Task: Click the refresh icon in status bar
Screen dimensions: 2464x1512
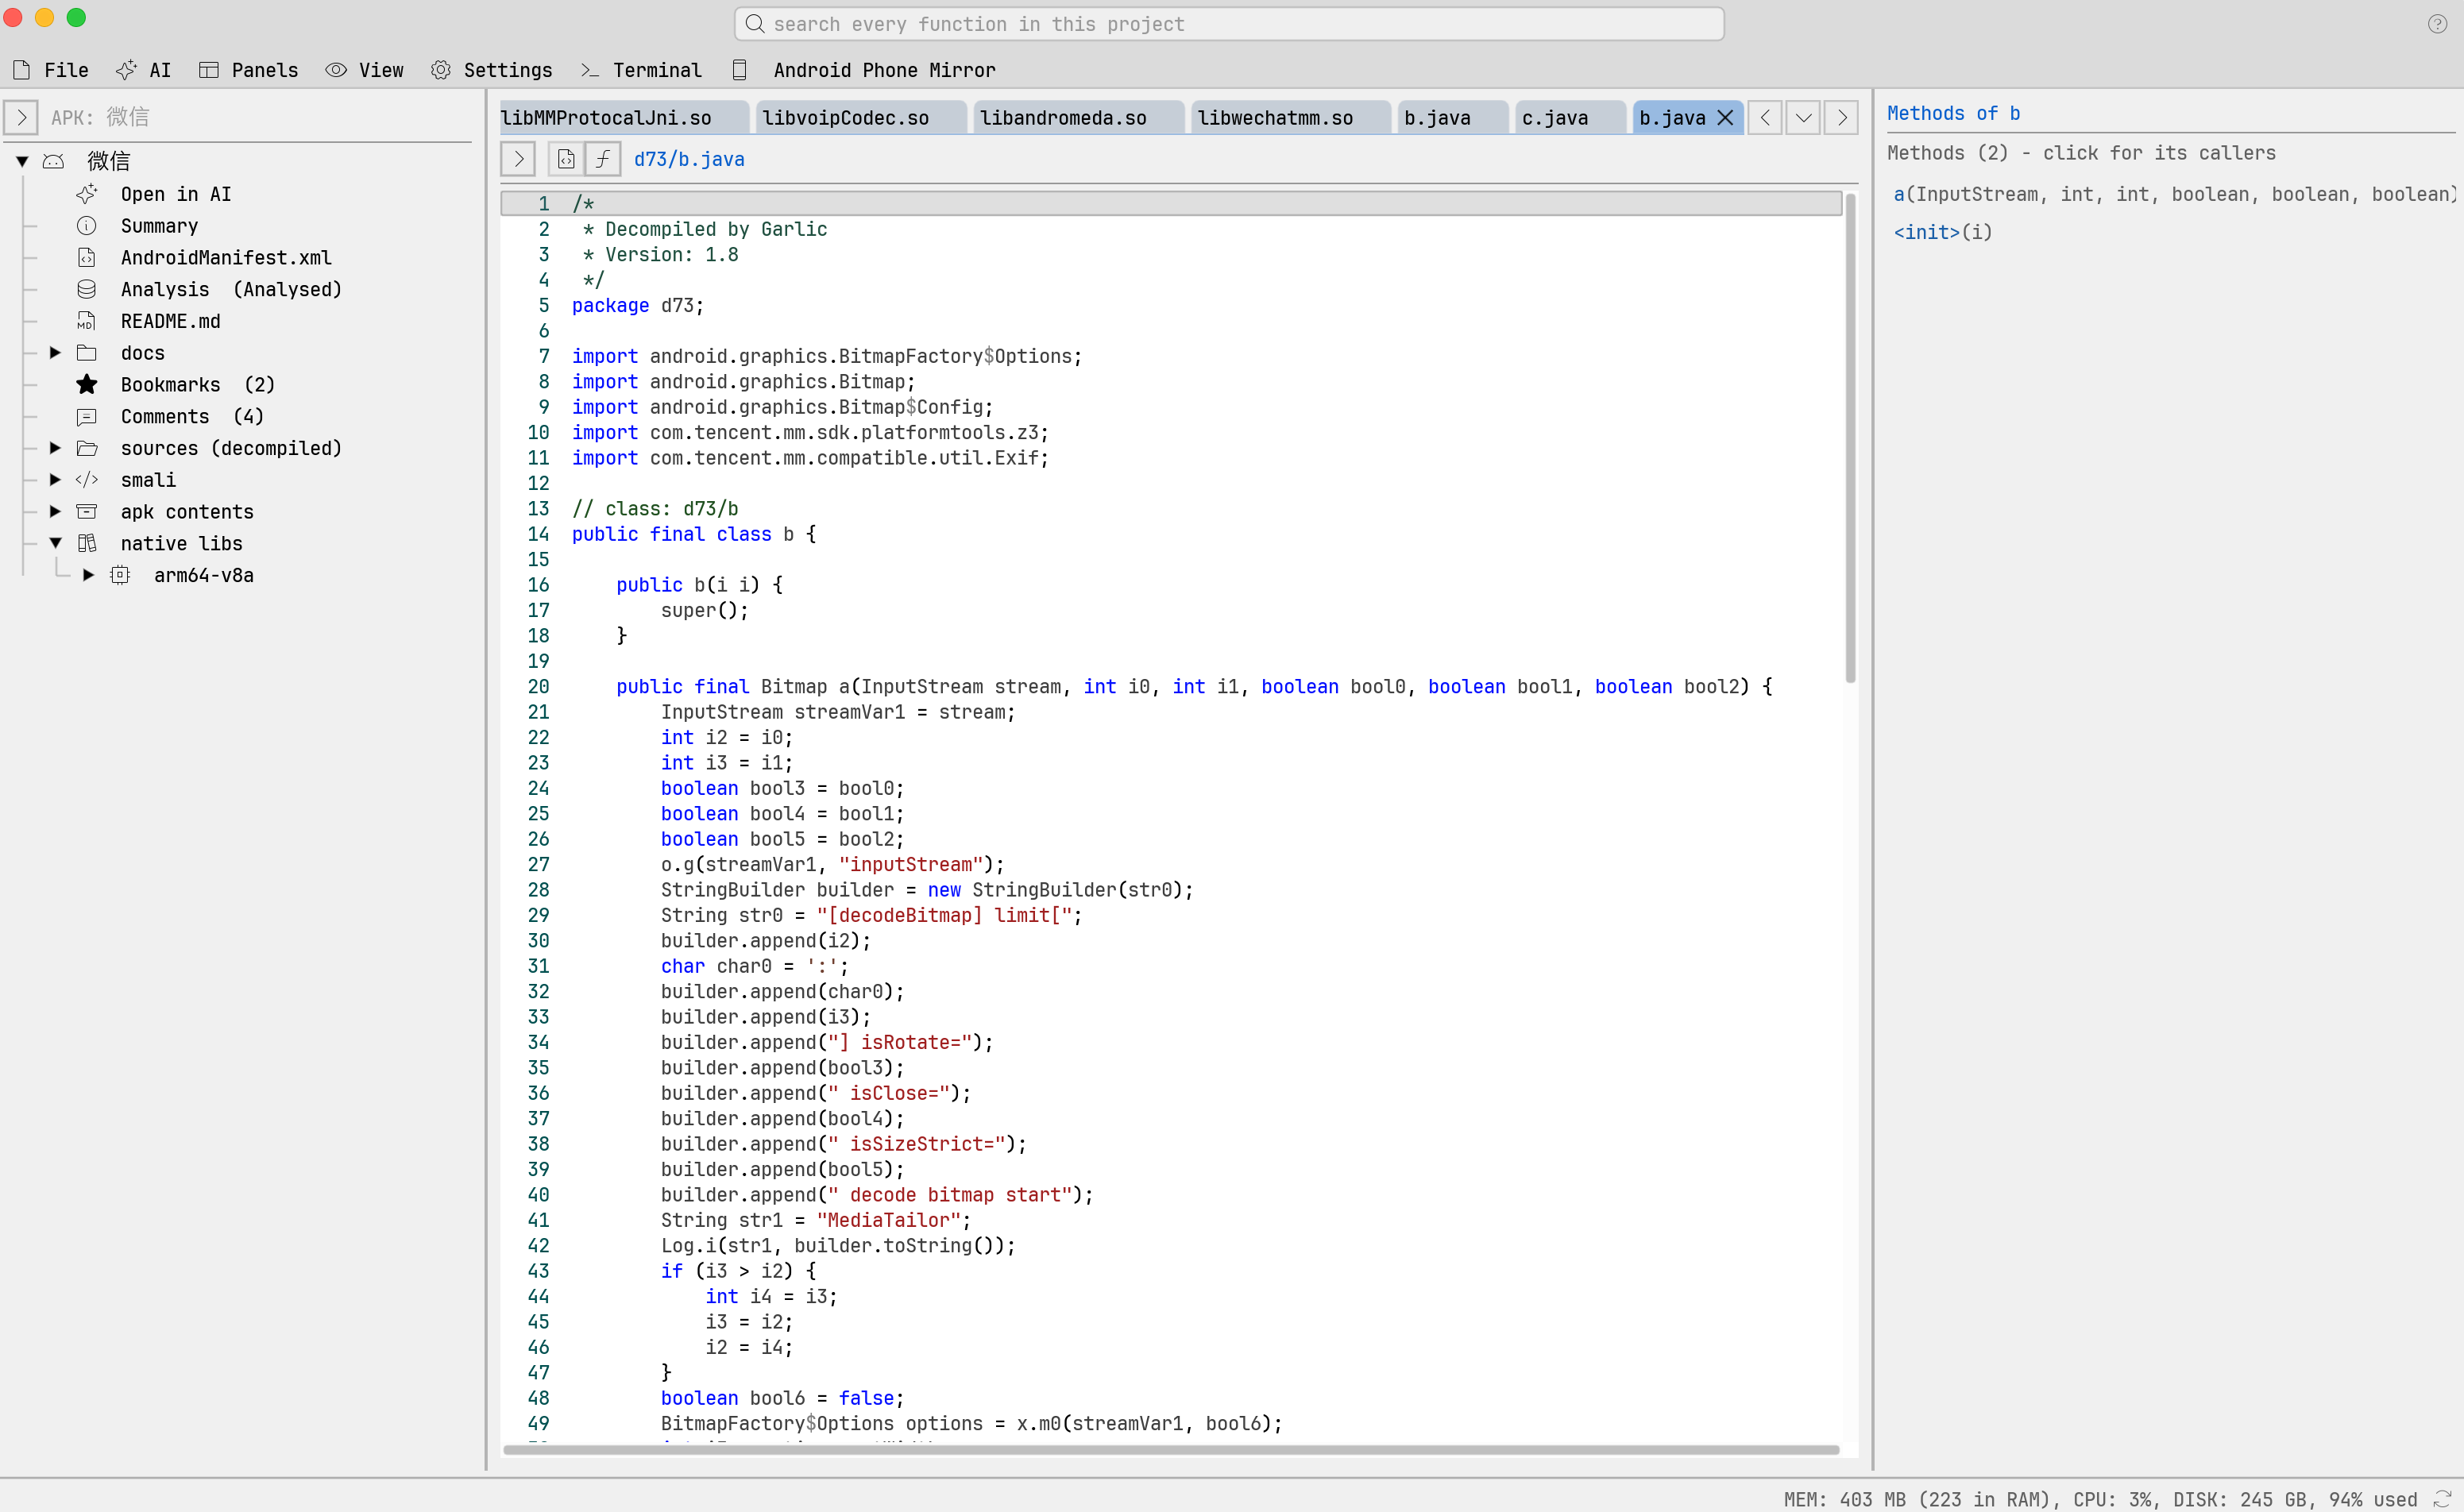Action: 2441,1498
